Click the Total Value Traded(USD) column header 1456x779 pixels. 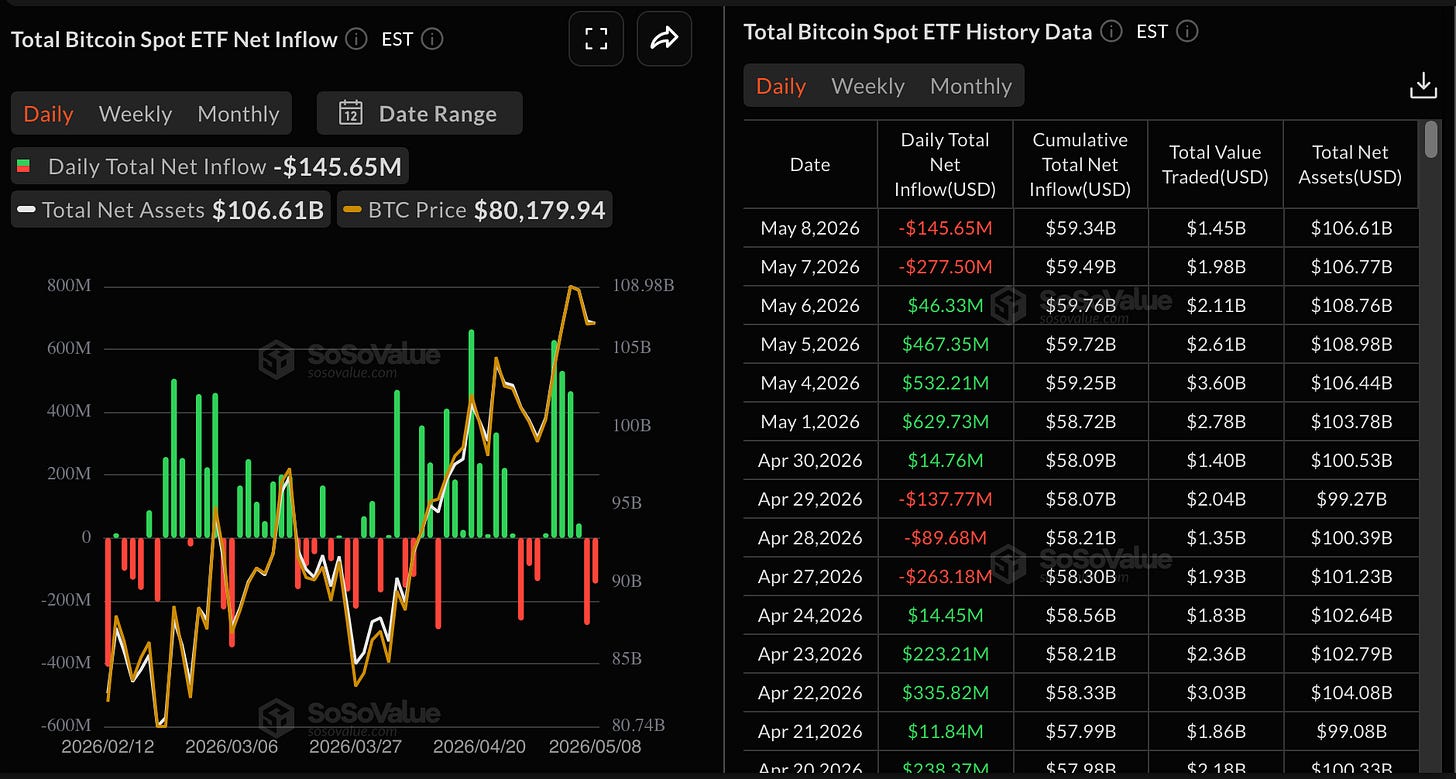point(1215,165)
